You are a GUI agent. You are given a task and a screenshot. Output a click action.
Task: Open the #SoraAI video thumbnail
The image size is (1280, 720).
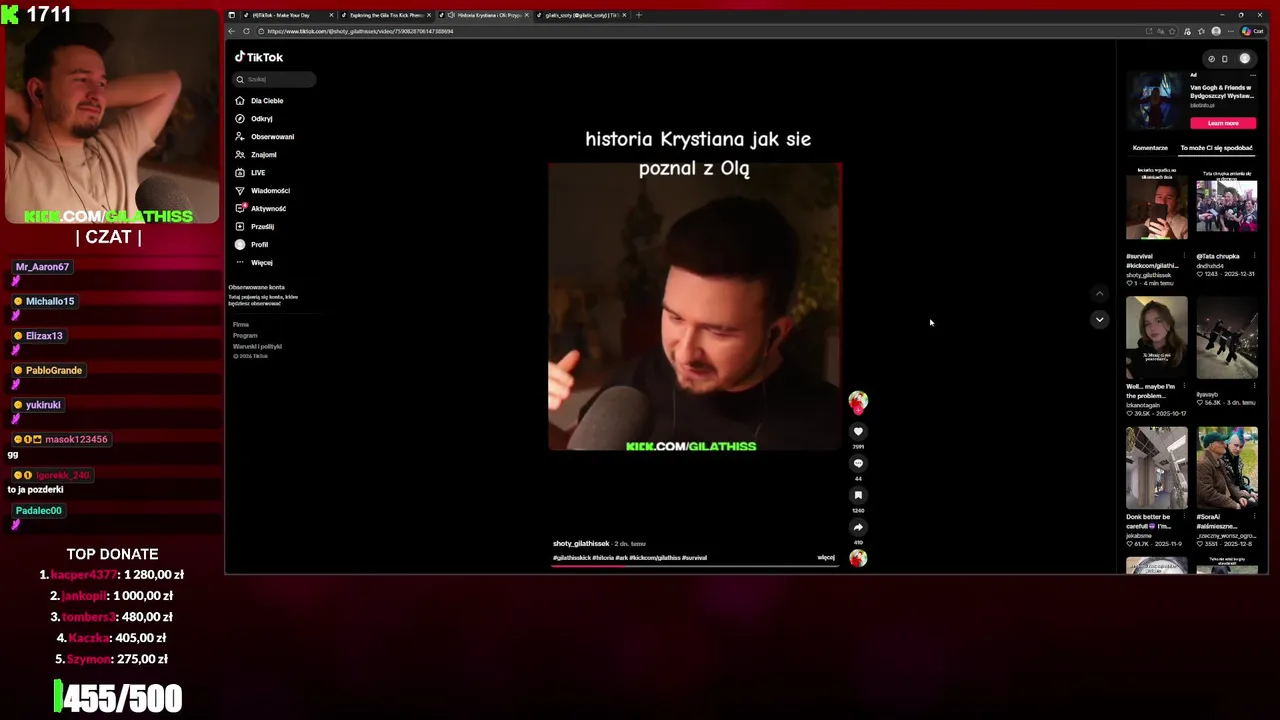point(1227,468)
